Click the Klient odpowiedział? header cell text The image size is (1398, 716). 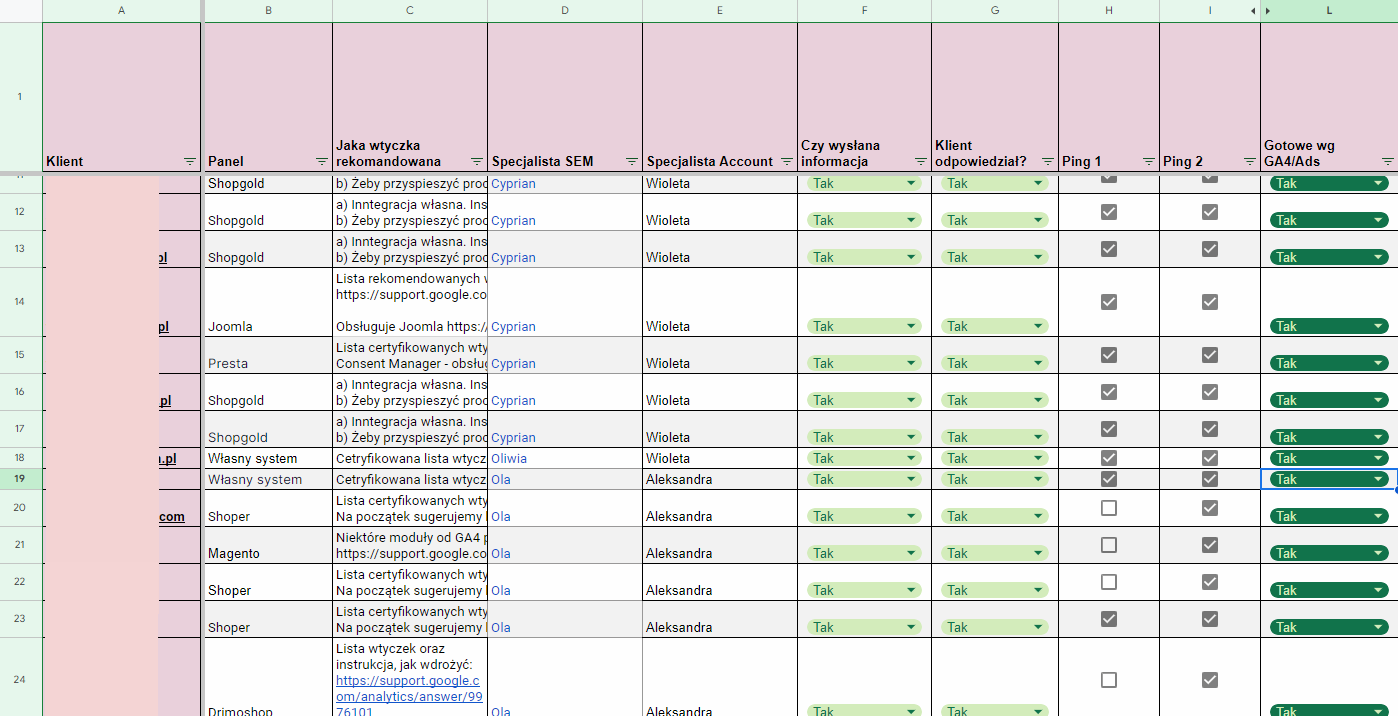click(981, 153)
